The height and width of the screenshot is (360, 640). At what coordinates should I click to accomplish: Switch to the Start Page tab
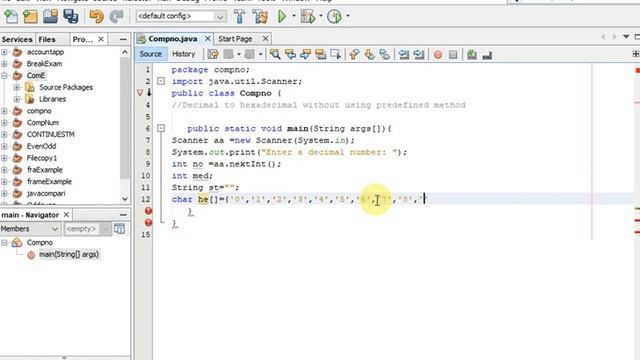tap(235, 39)
